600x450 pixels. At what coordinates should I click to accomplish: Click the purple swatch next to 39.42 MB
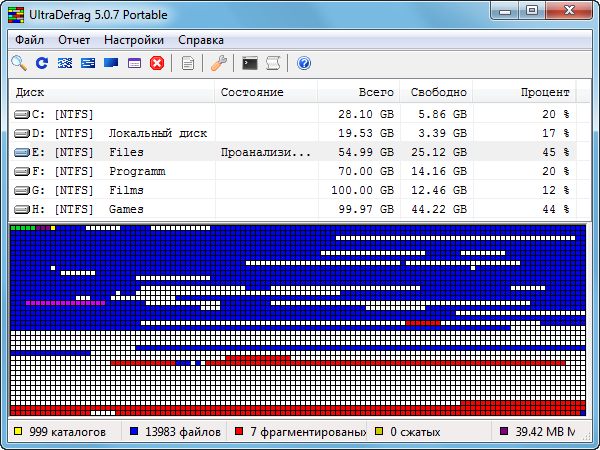504,432
